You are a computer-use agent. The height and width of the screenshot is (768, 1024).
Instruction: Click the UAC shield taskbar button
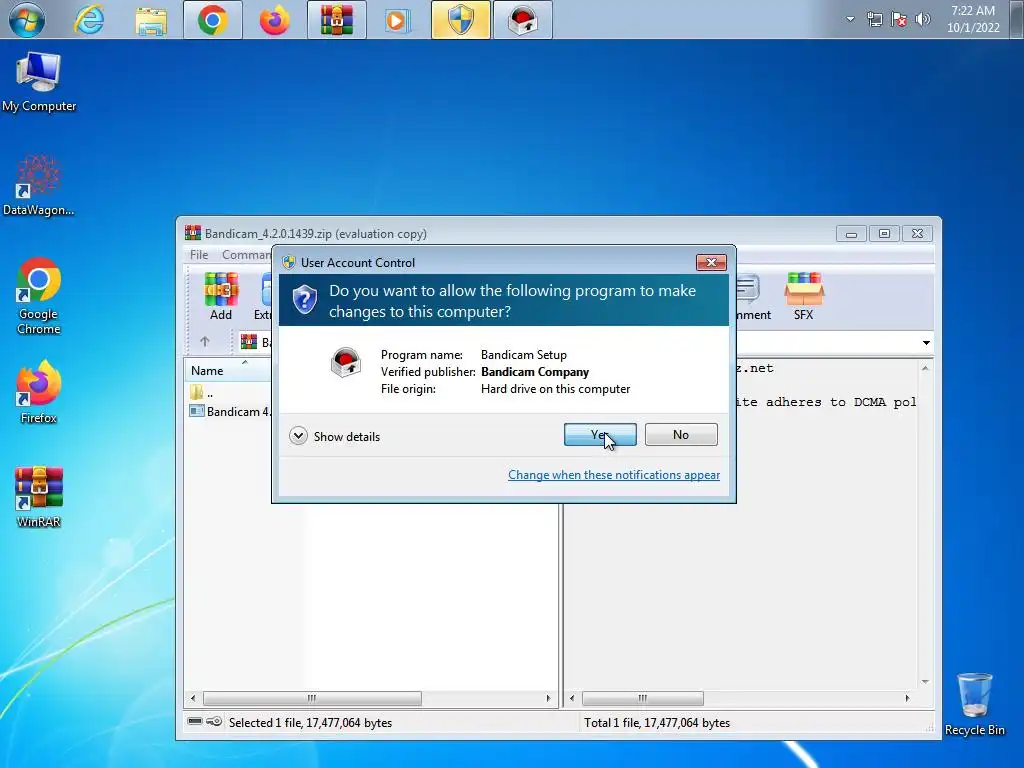pos(460,20)
